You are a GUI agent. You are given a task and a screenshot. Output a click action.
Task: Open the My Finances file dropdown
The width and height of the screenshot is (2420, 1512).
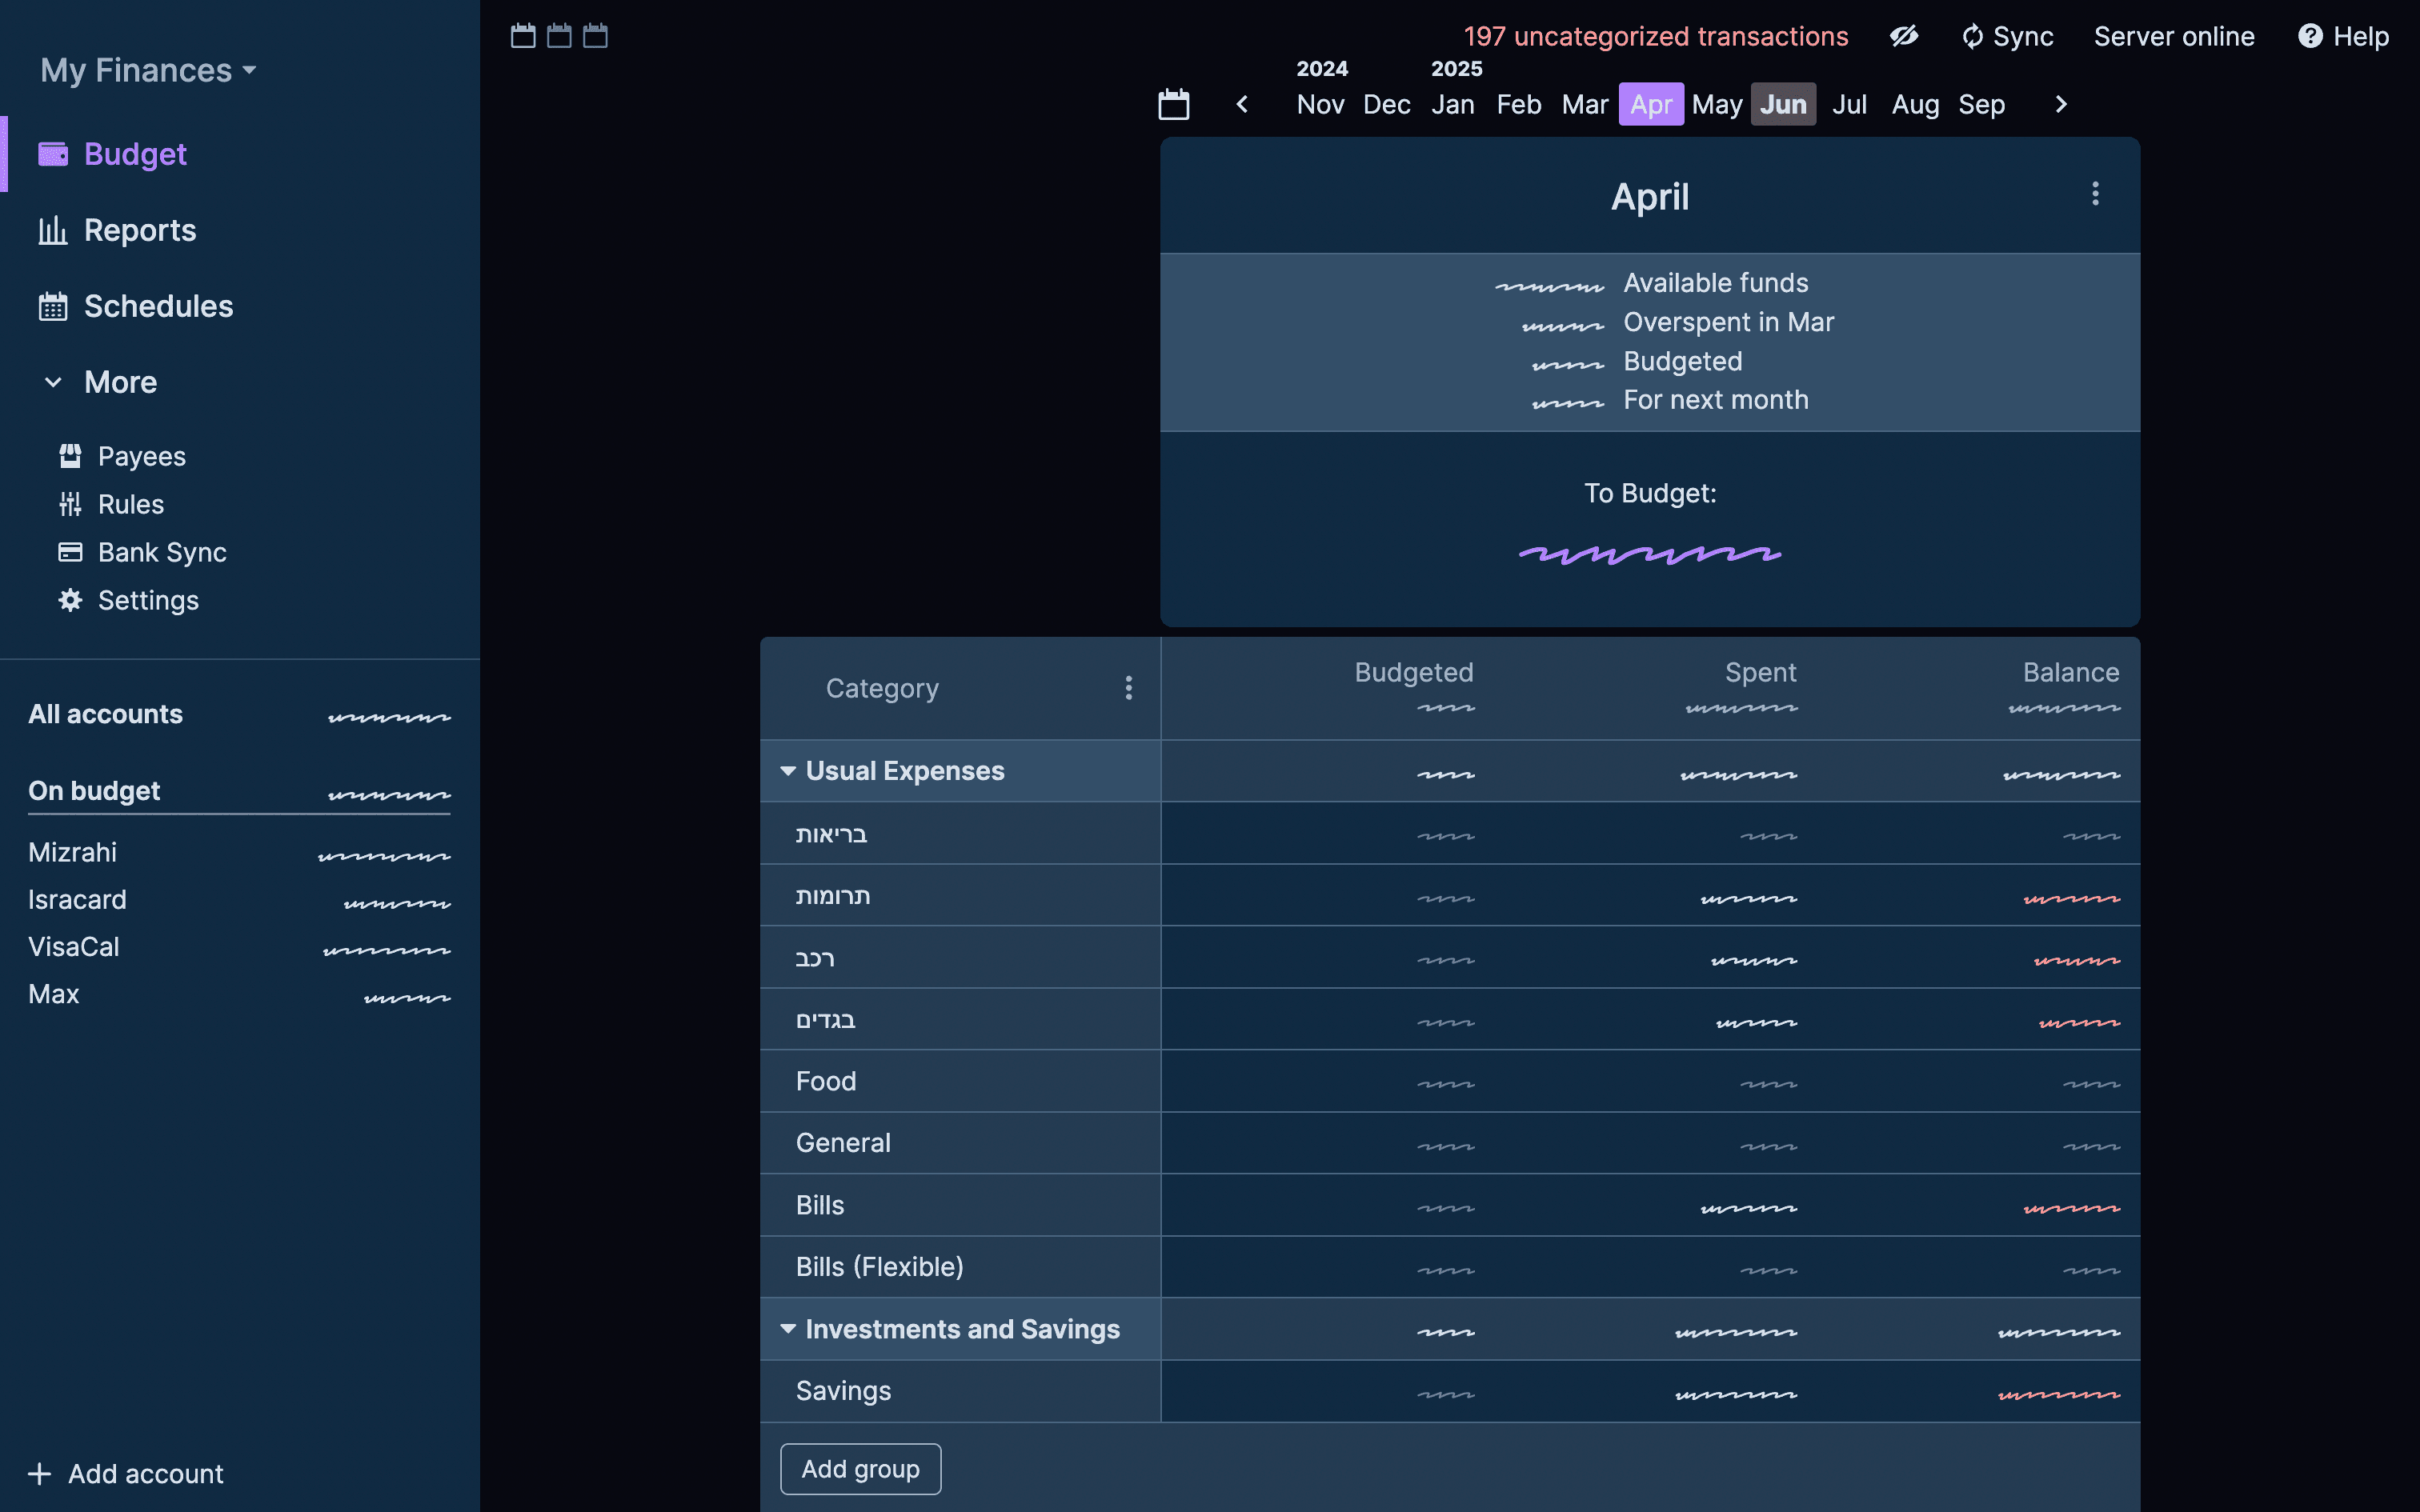[148, 70]
